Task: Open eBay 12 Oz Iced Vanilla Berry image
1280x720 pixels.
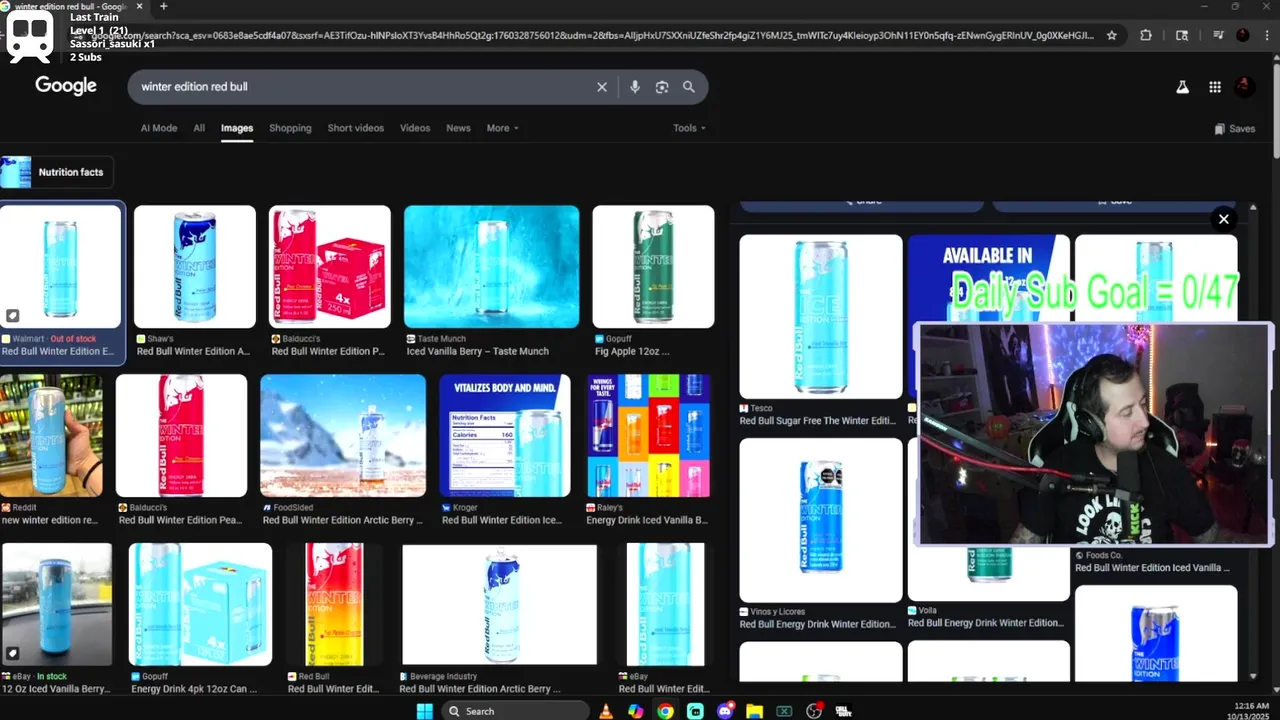Action: (56, 605)
